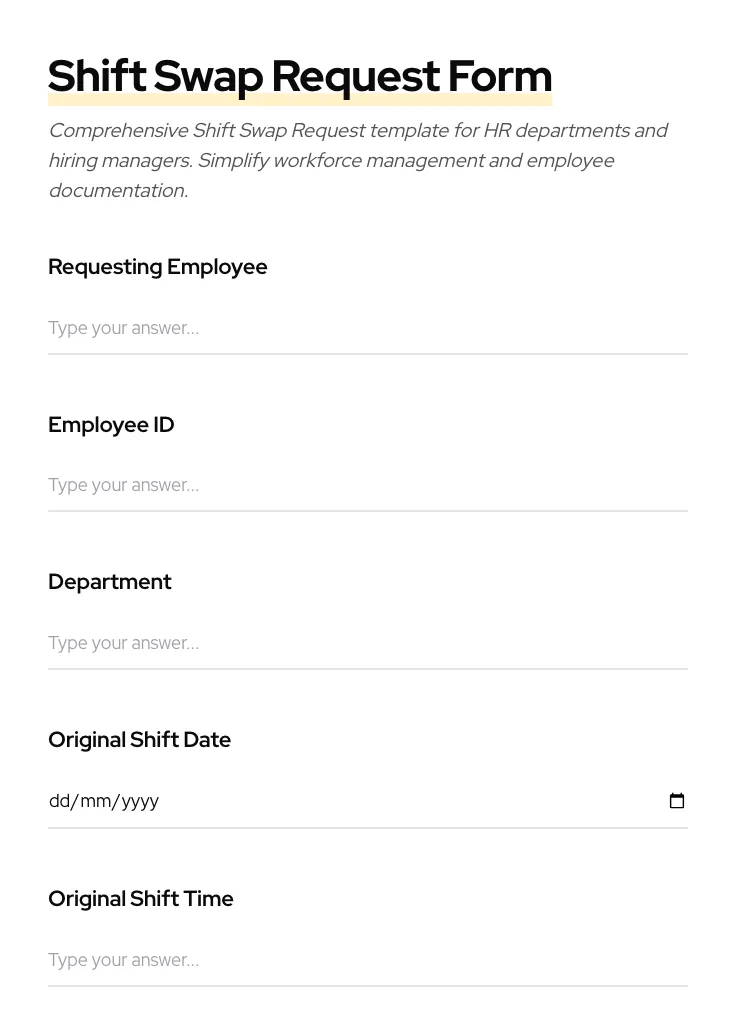This screenshot has width=736, height=1024.
Task: Click the Original Shift Date label
Action: (x=139, y=739)
